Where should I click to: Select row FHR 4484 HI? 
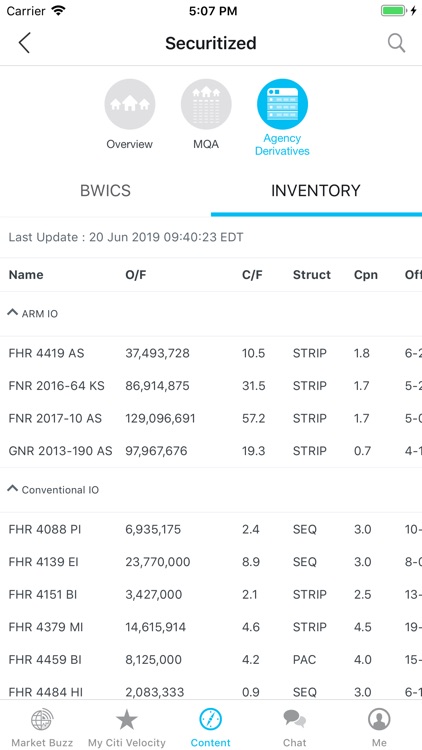pyautogui.click(x=211, y=689)
